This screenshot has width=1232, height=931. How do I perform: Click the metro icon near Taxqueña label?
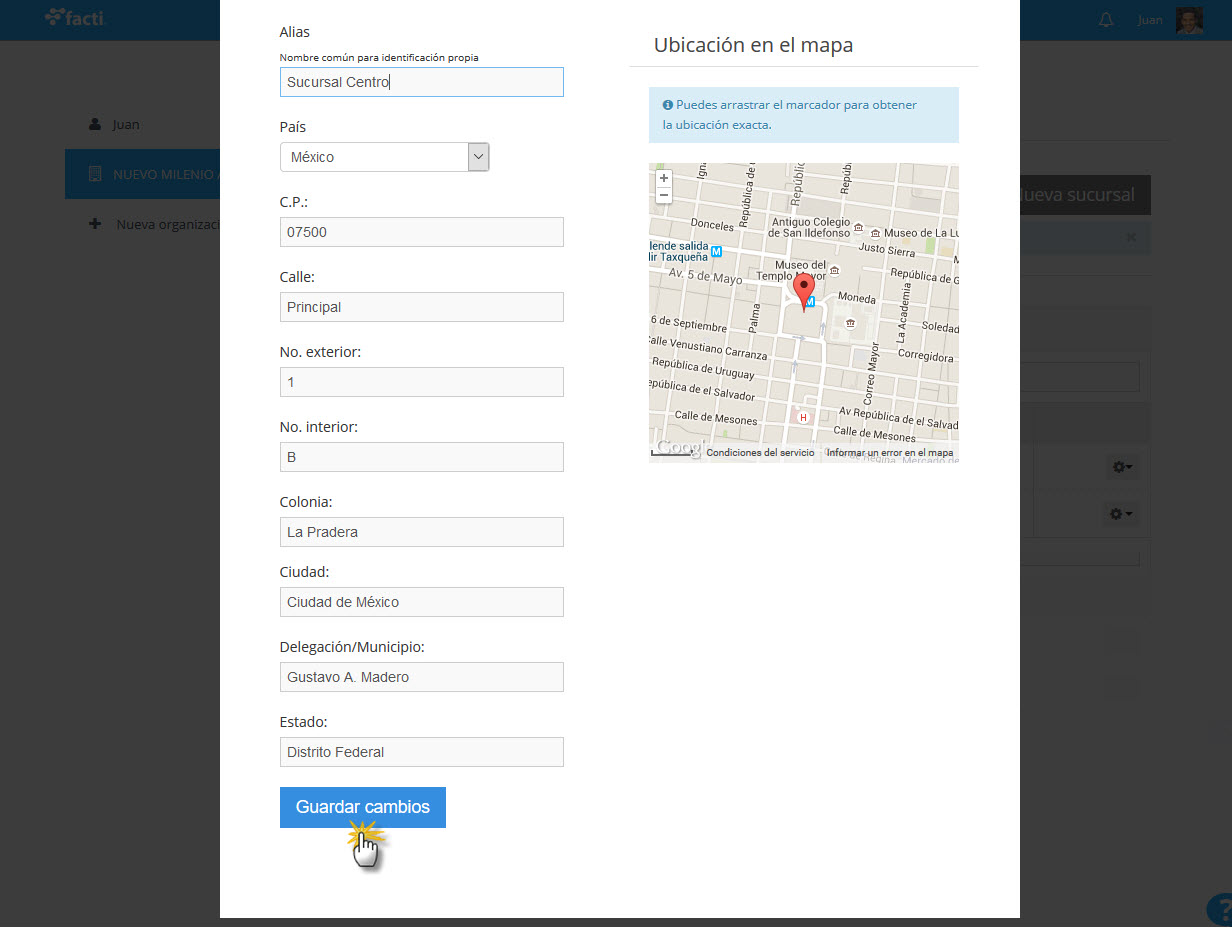[x=716, y=252]
